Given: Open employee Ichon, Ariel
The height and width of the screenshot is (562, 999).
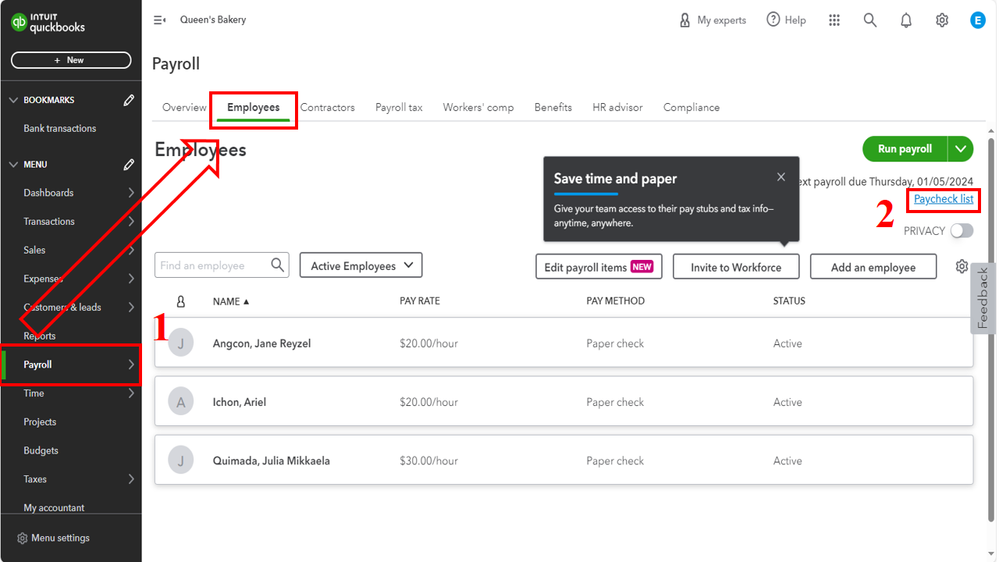Looking at the screenshot, I should (239, 402).
